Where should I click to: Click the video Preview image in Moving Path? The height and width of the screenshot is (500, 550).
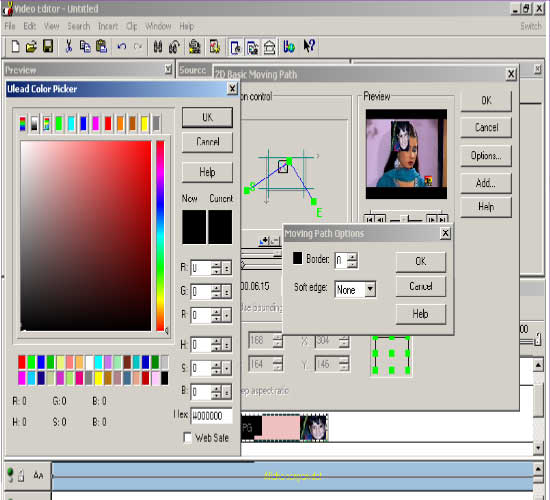click(x=406, y=154)
